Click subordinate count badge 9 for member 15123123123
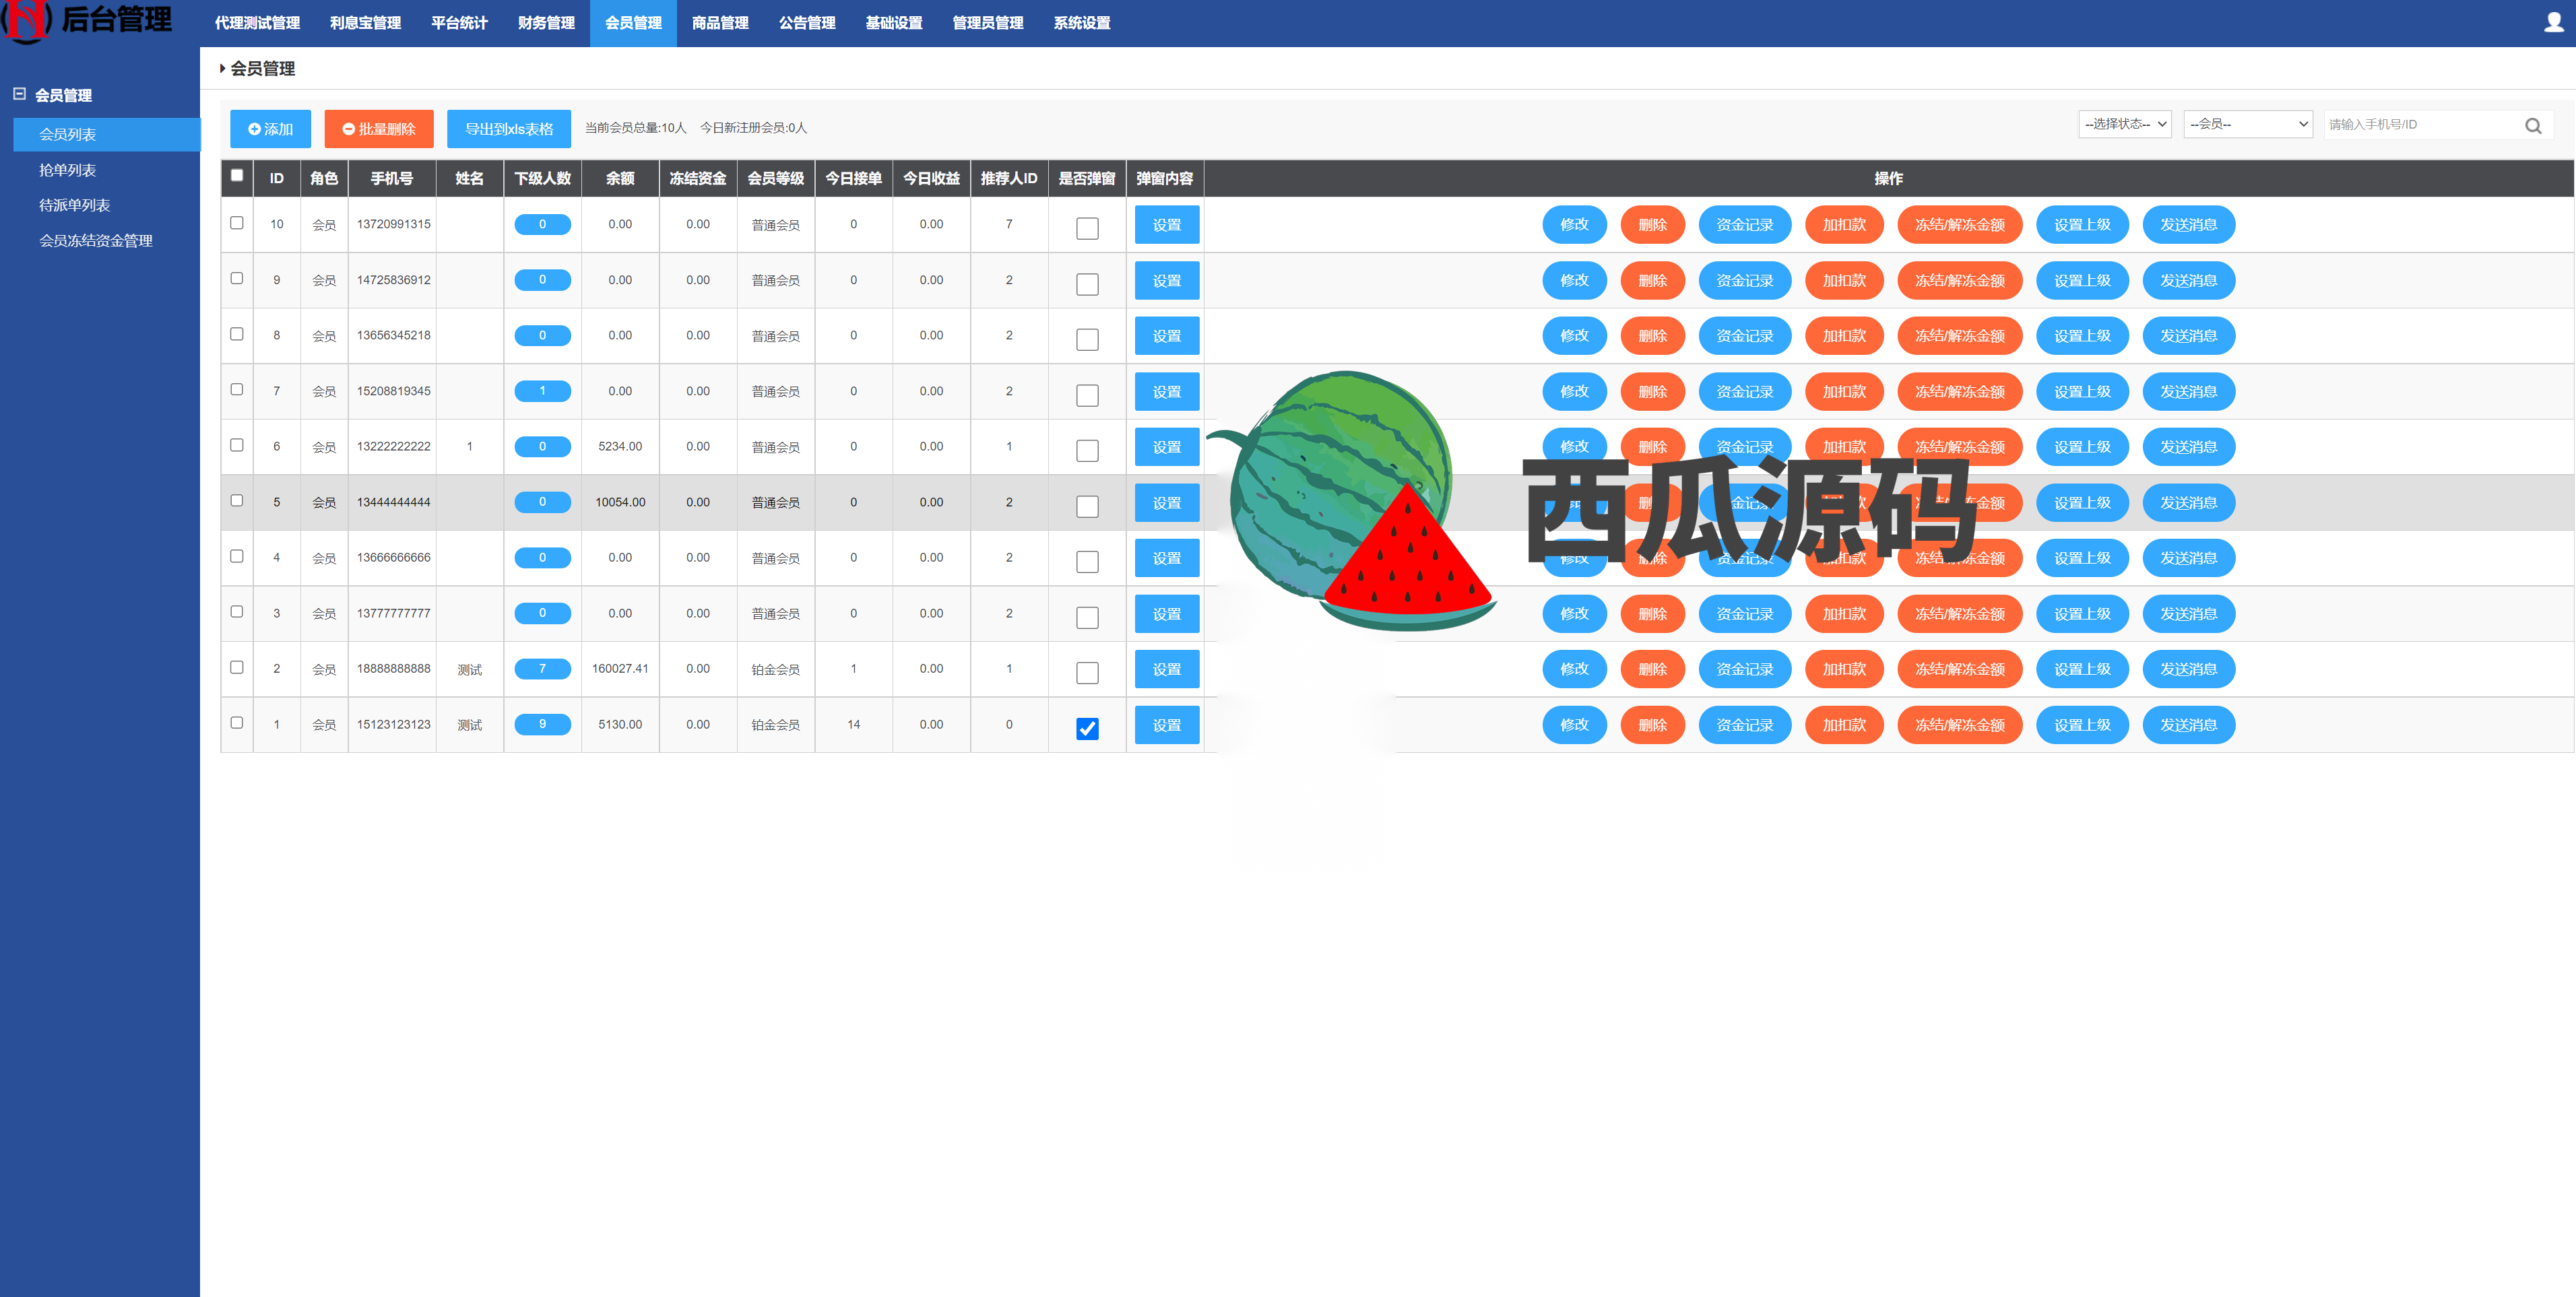 pyautogui.click(x=543, y=724)
